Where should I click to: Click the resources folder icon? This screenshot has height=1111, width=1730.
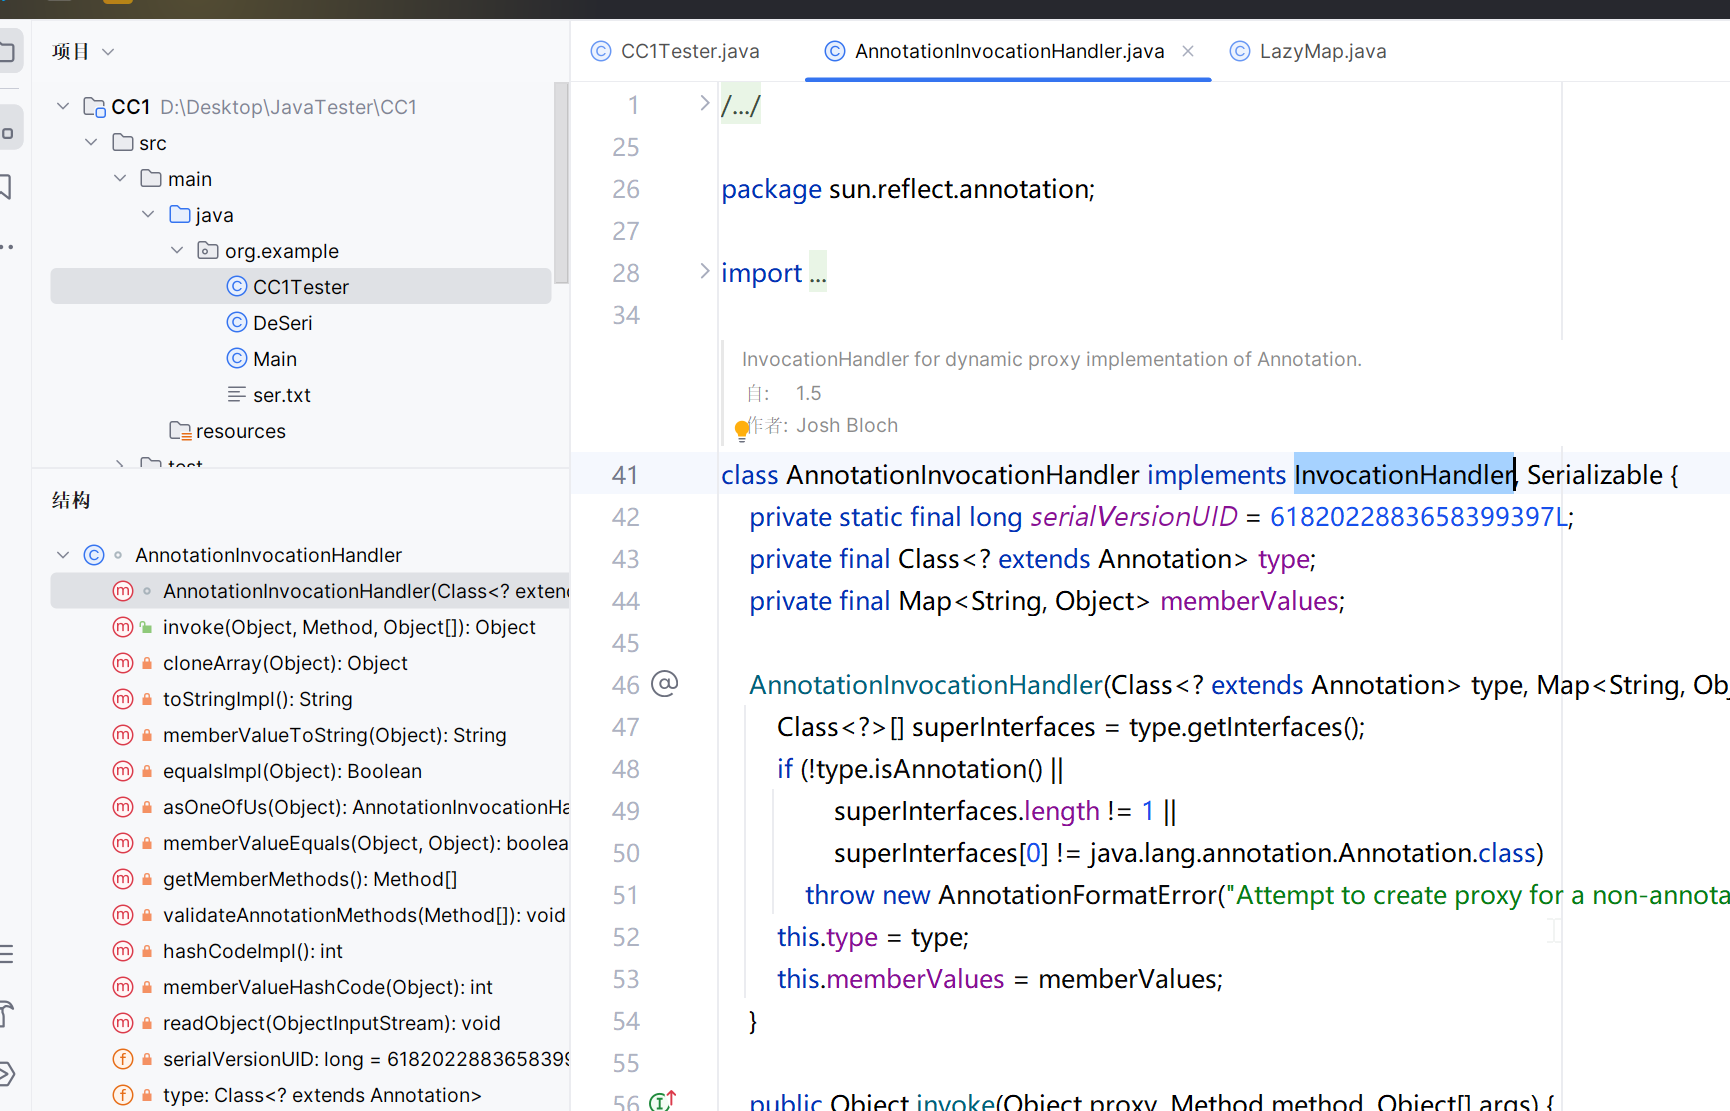point(180,431)
